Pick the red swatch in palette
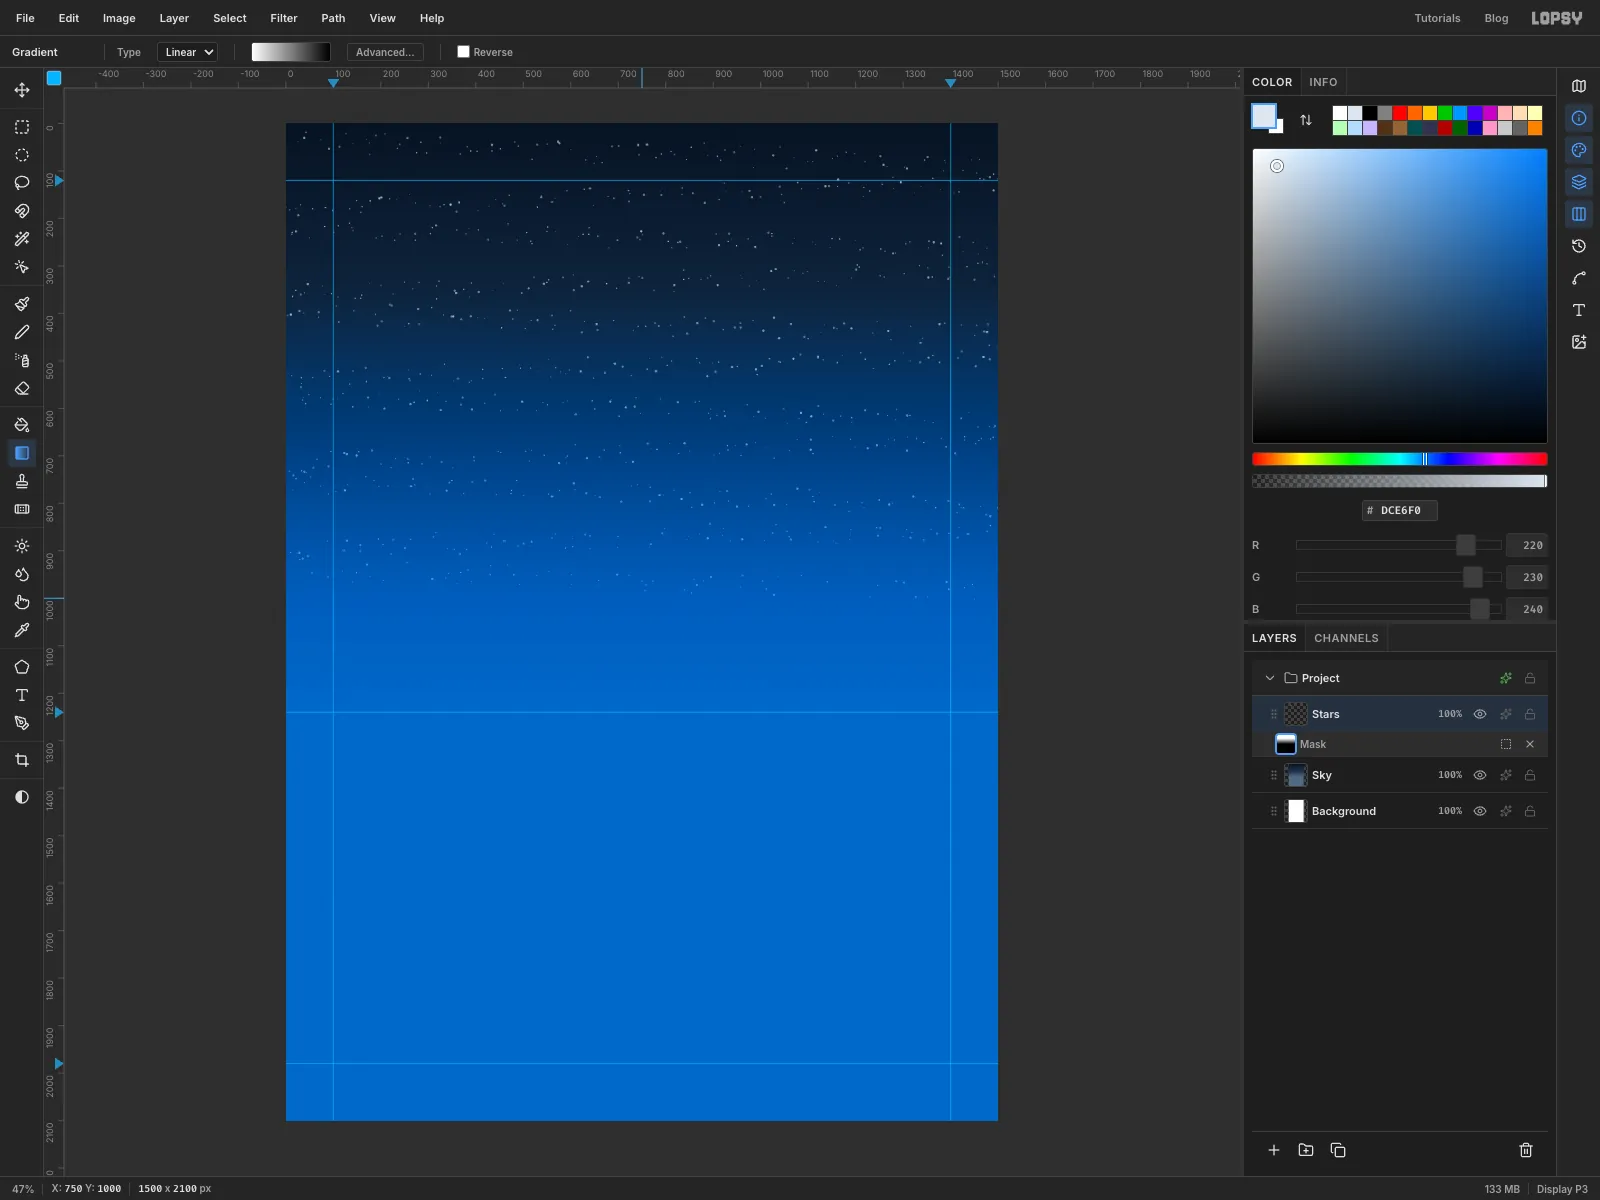 click(1400, 113)
